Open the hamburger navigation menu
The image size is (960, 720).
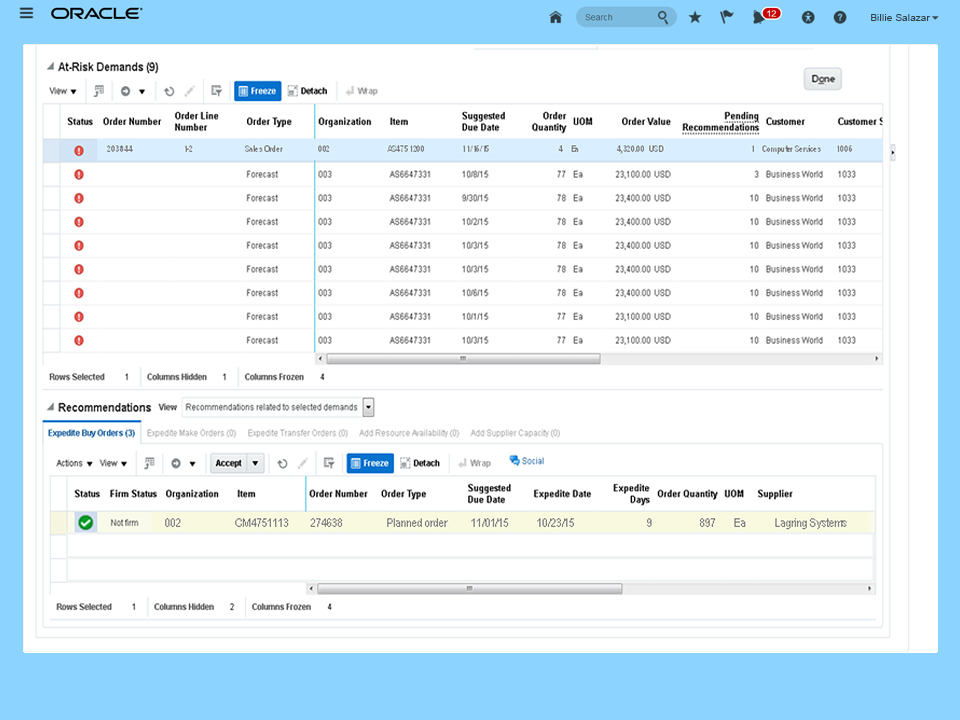point(27,14)
